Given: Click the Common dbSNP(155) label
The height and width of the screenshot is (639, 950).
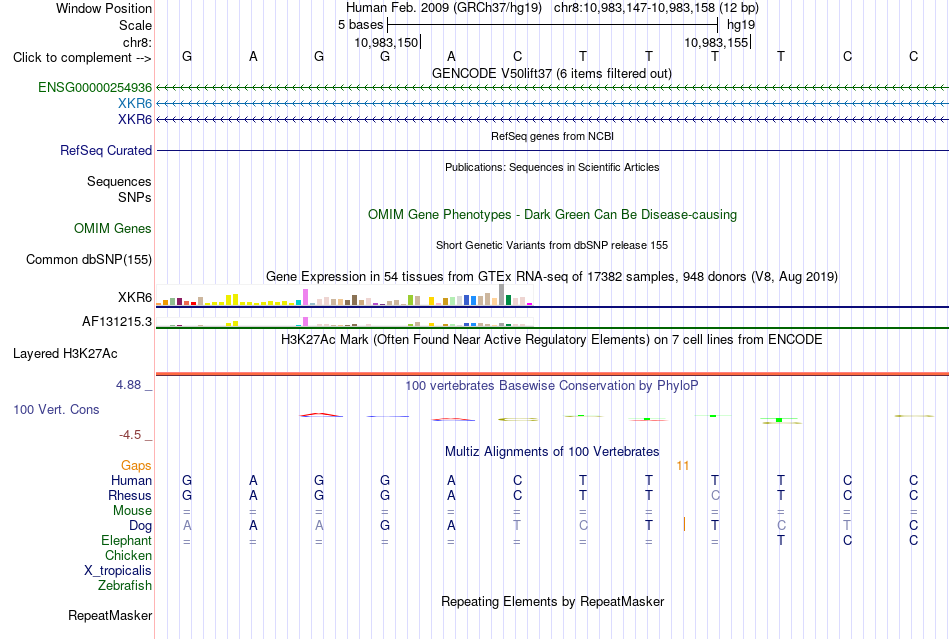Looking at the screenshot, I should (89, 259).
